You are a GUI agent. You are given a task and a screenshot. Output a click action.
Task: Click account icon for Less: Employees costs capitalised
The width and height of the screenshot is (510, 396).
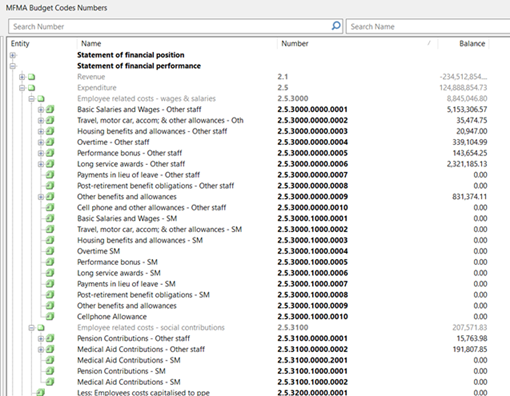tap(41, 393)
